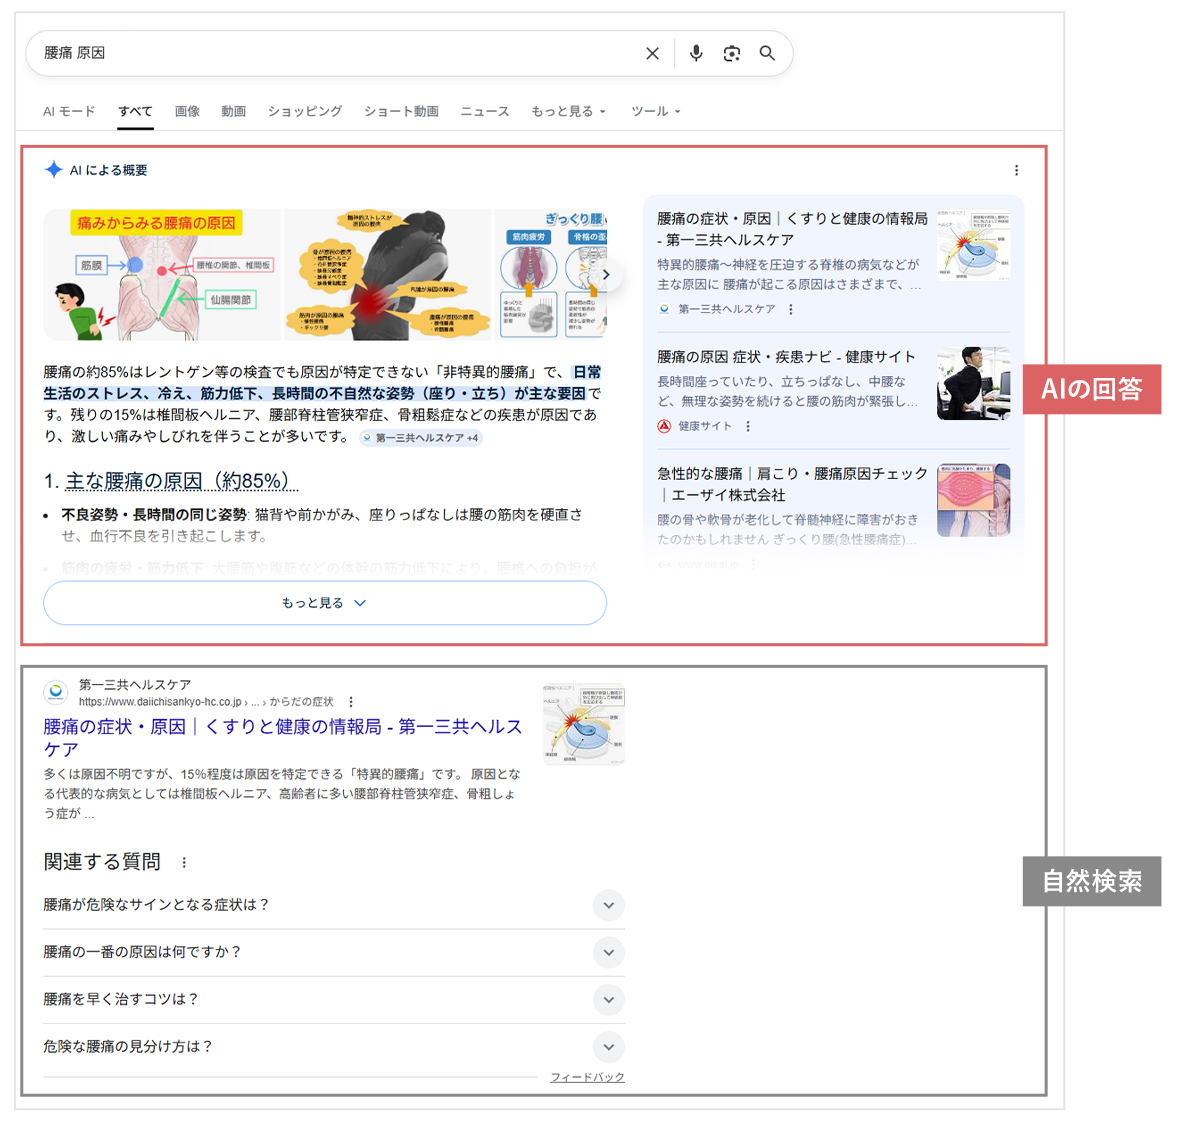Expand question 腰痛が危険なサインとなる症状は？
Viewport: 1200px width, 1133px height.
pos(608,906)
